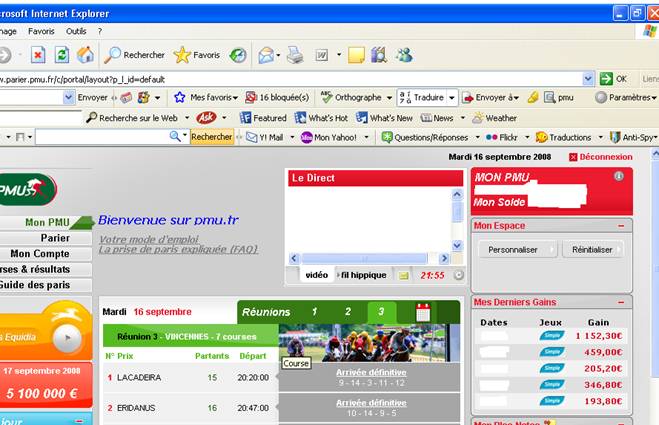Open La prise de paris FAQ link
This screenshot has height=425, width=659.
pos(178,249)
